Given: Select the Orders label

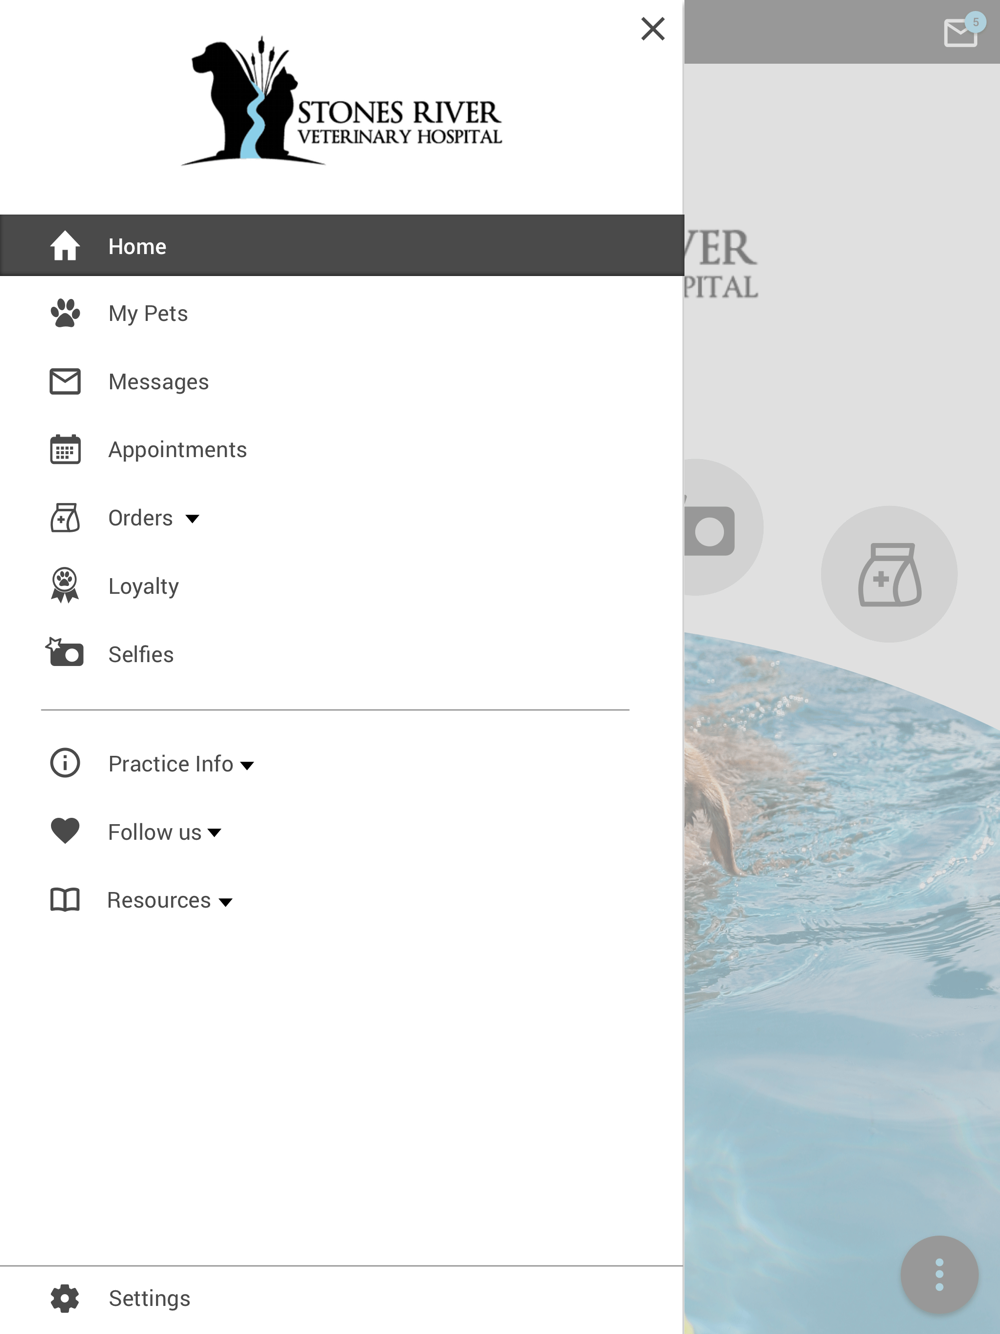Looking at the screenshot, I should click(x=140, y=518).
